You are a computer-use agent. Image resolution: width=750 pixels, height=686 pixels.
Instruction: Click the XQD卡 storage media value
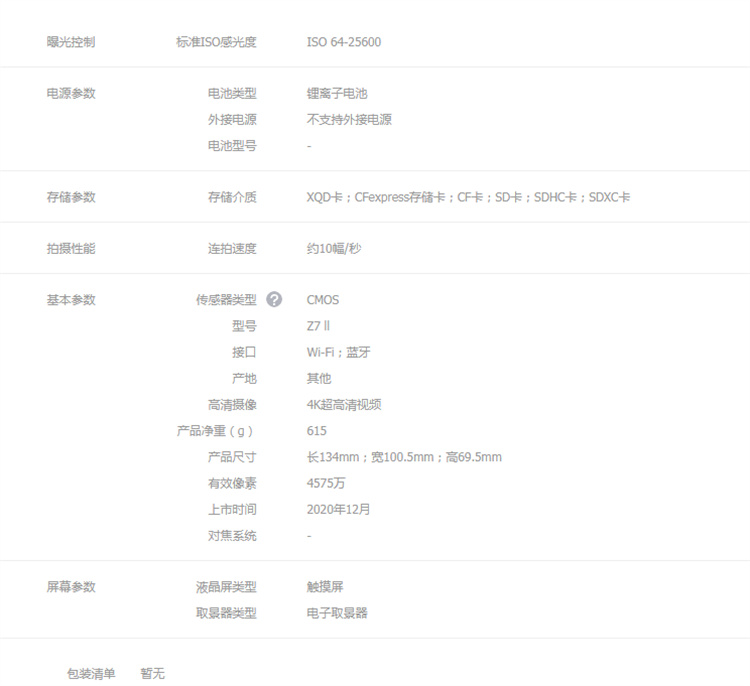tap(328, 197)
